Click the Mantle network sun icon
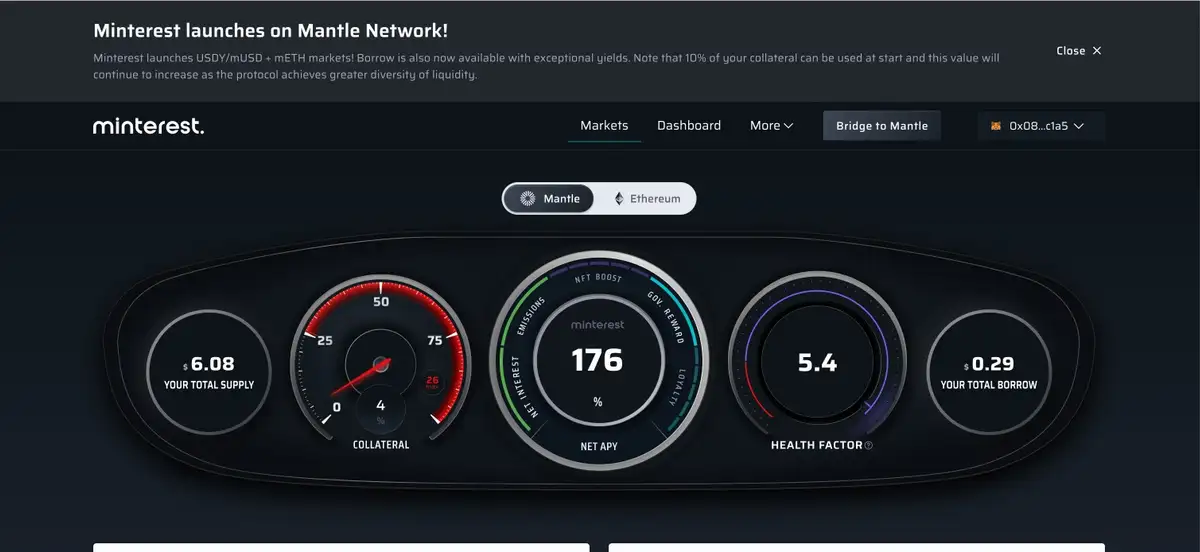The image size is (1200, 552). [x=528, y=198]
